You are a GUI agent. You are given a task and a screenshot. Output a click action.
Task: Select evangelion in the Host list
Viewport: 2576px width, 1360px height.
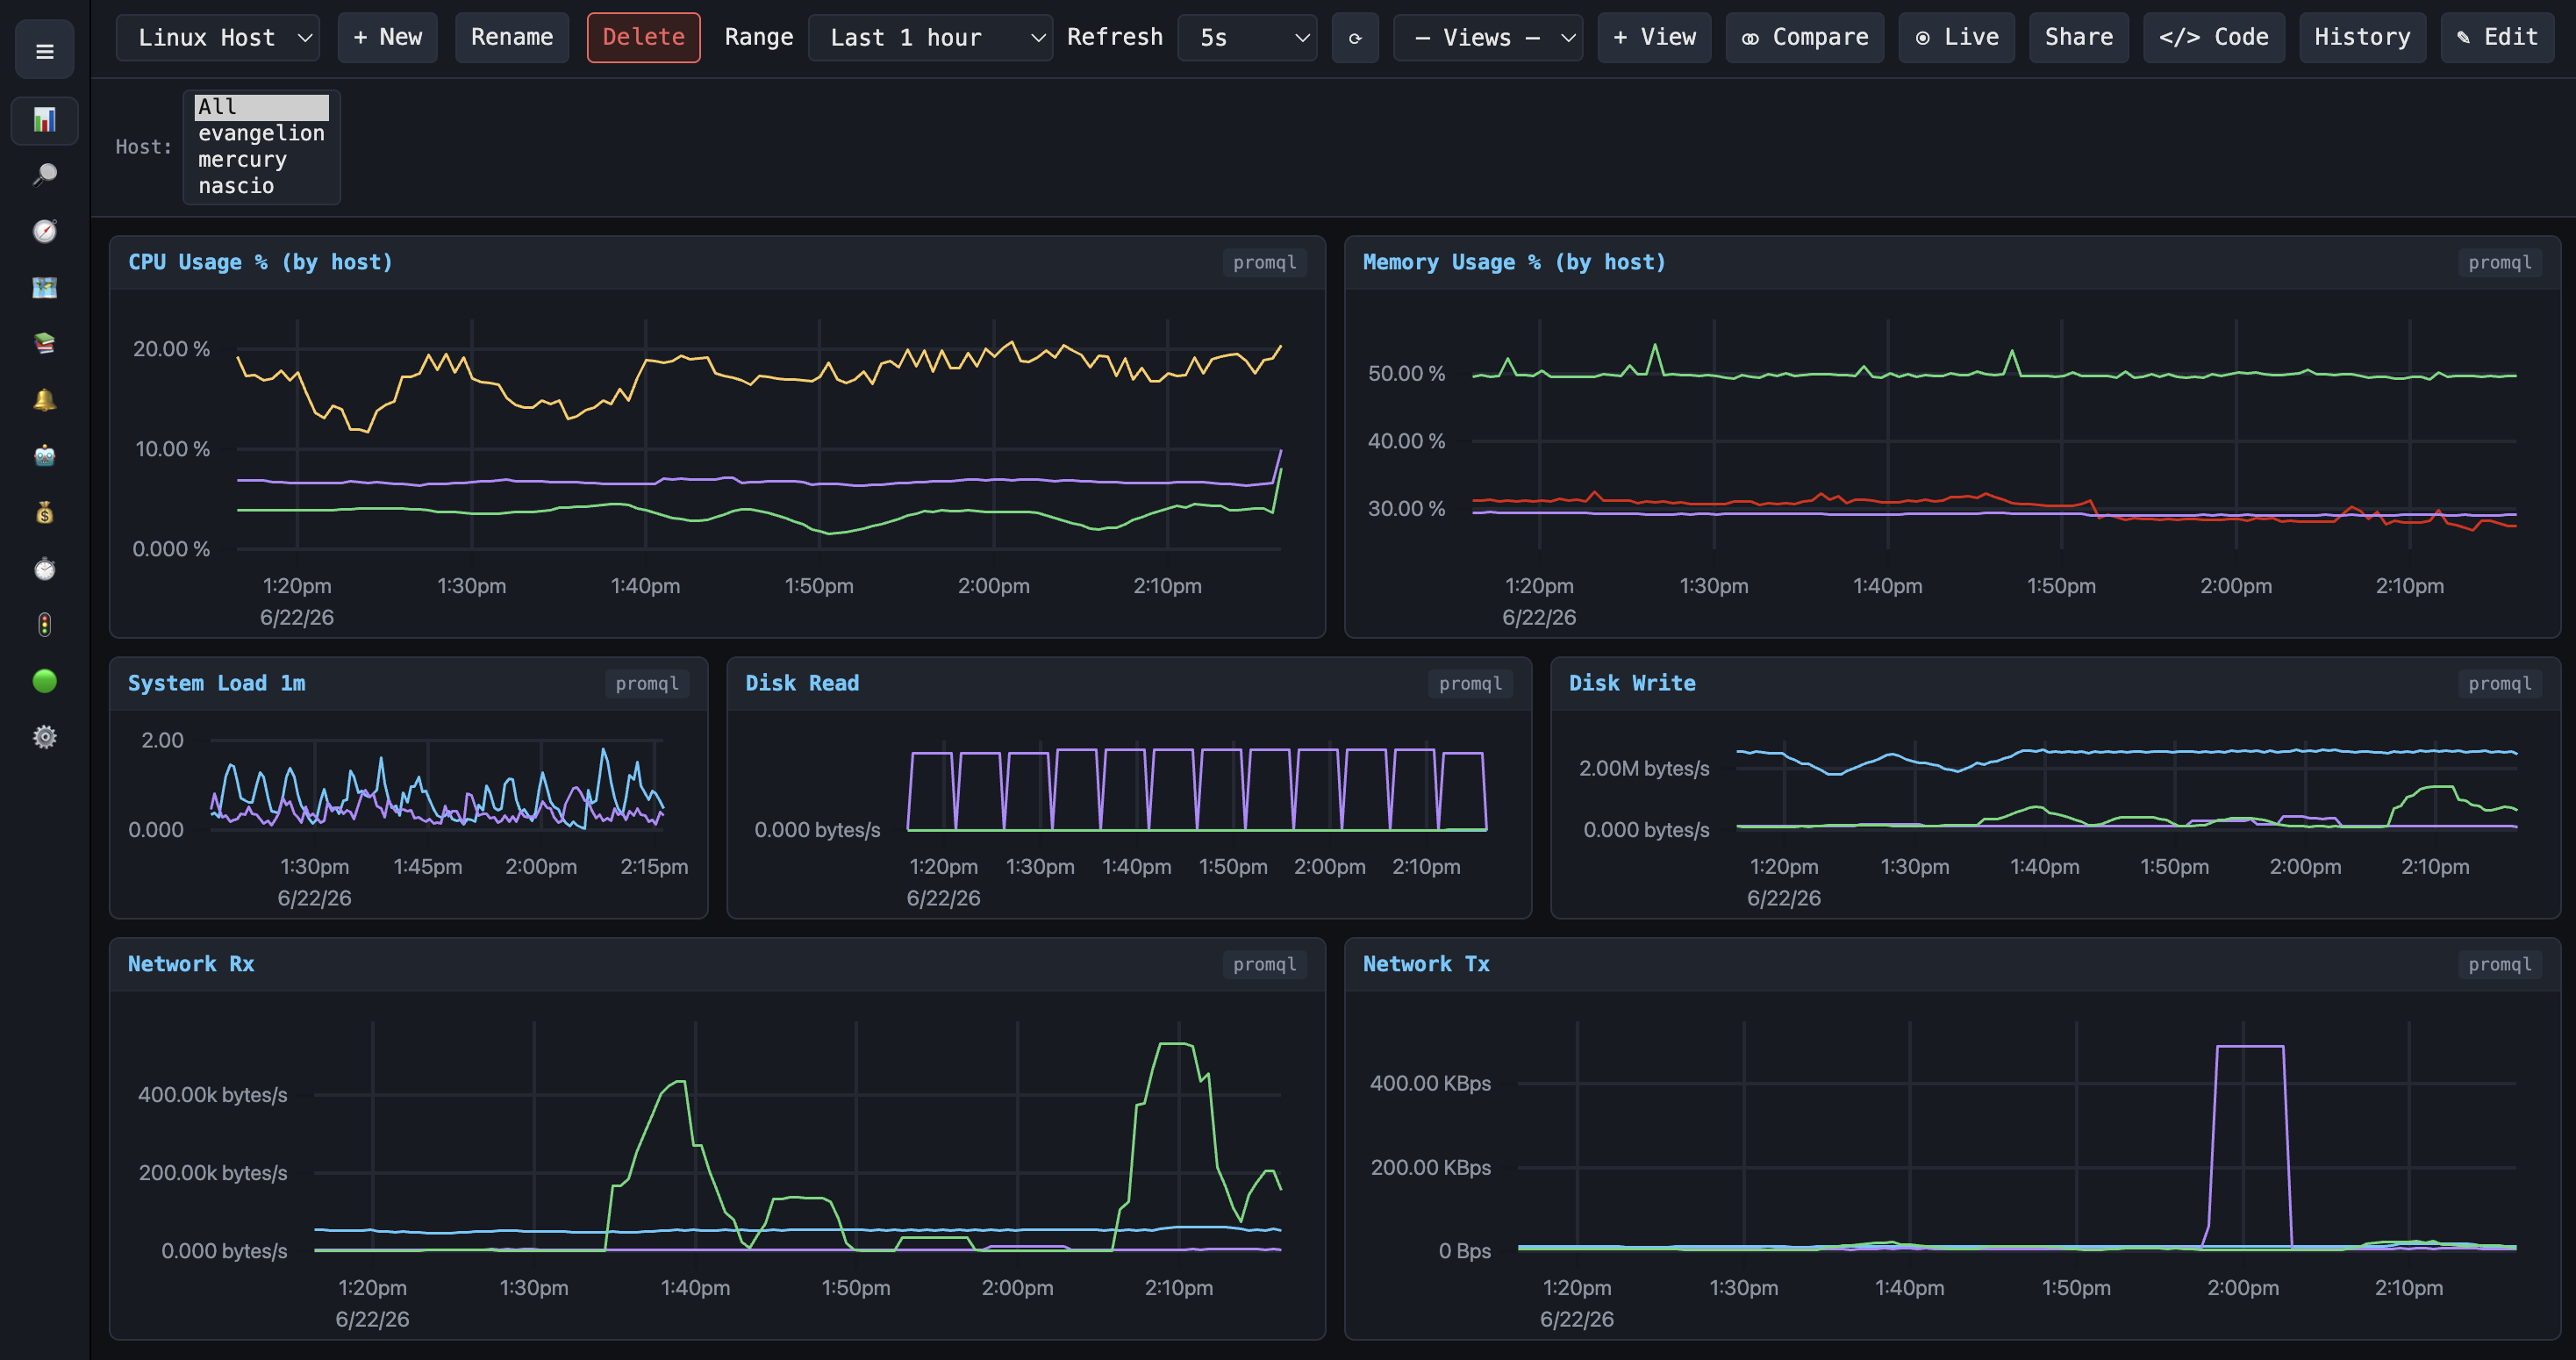click(x=261, y=133)
